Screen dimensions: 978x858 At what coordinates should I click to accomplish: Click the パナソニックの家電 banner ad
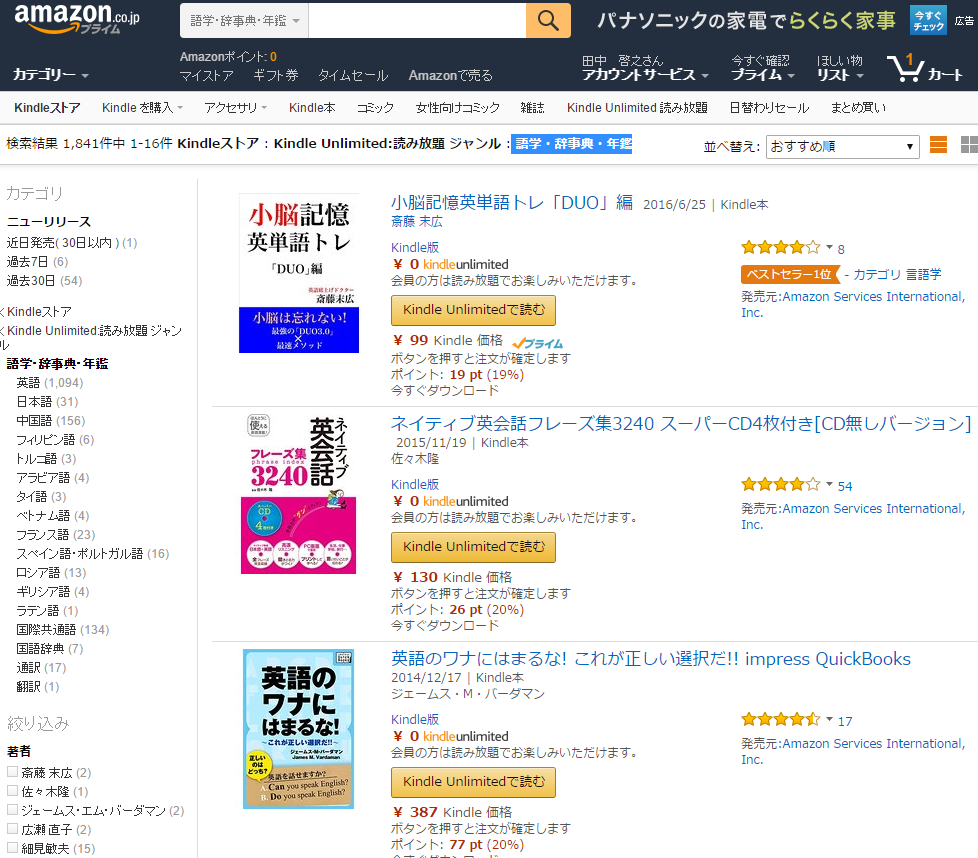point(746,21)
